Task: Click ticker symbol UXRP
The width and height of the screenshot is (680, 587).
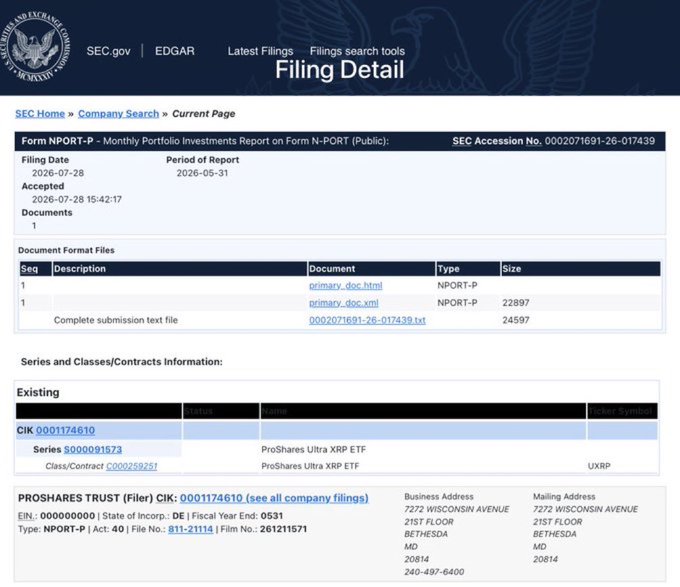Action: pyautogui.click(x=599, y=466)
